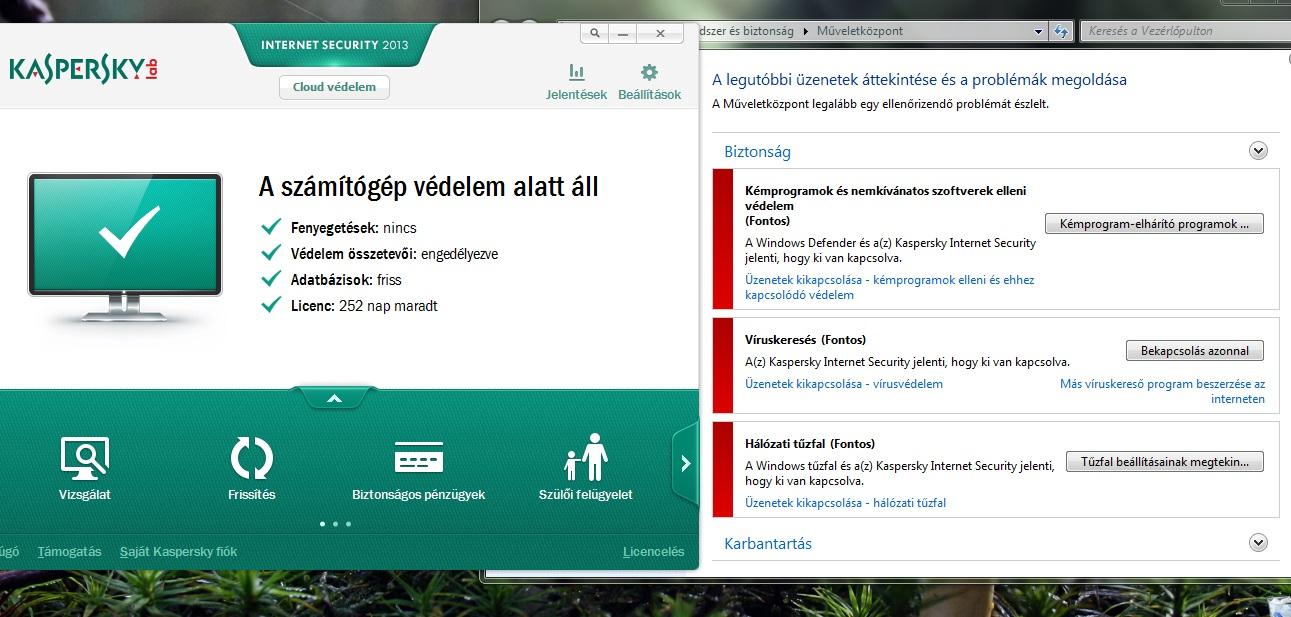Click the Víruskeresés (Fontos) heading
Viewport: 1291px width, 617px height.
[x=805, y=340]
